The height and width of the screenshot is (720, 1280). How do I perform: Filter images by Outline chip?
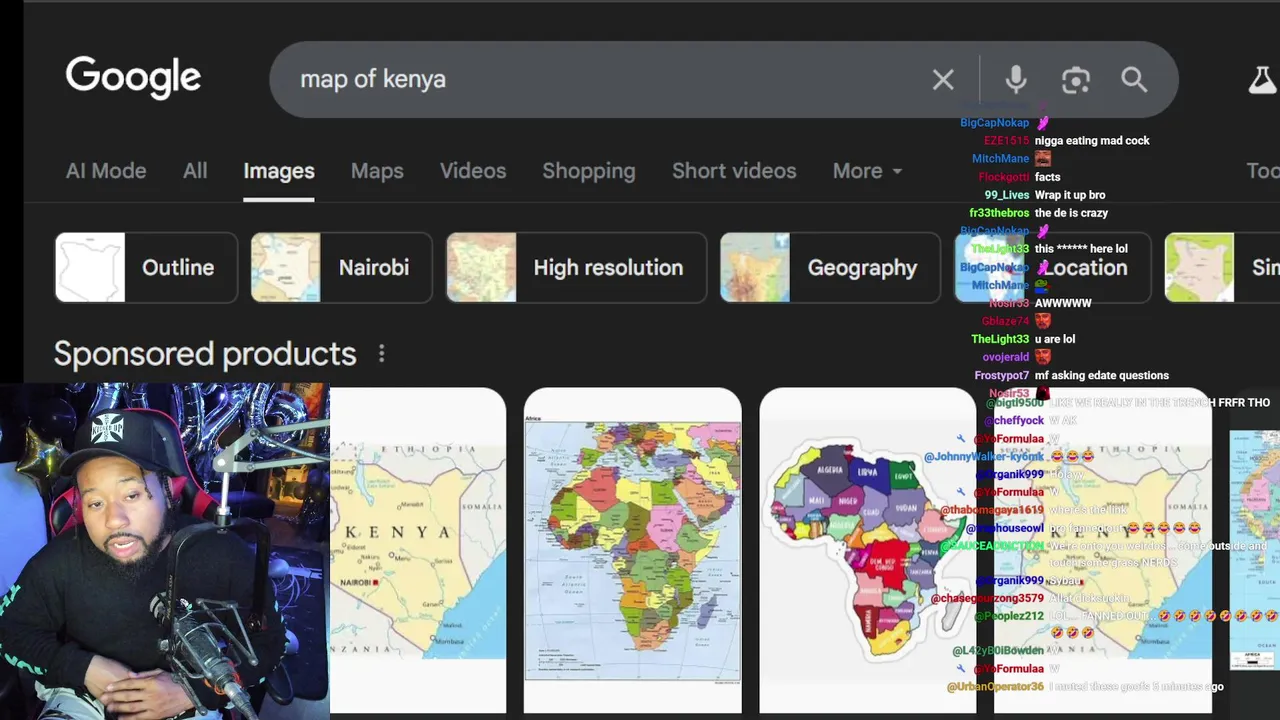coord(146,267)
